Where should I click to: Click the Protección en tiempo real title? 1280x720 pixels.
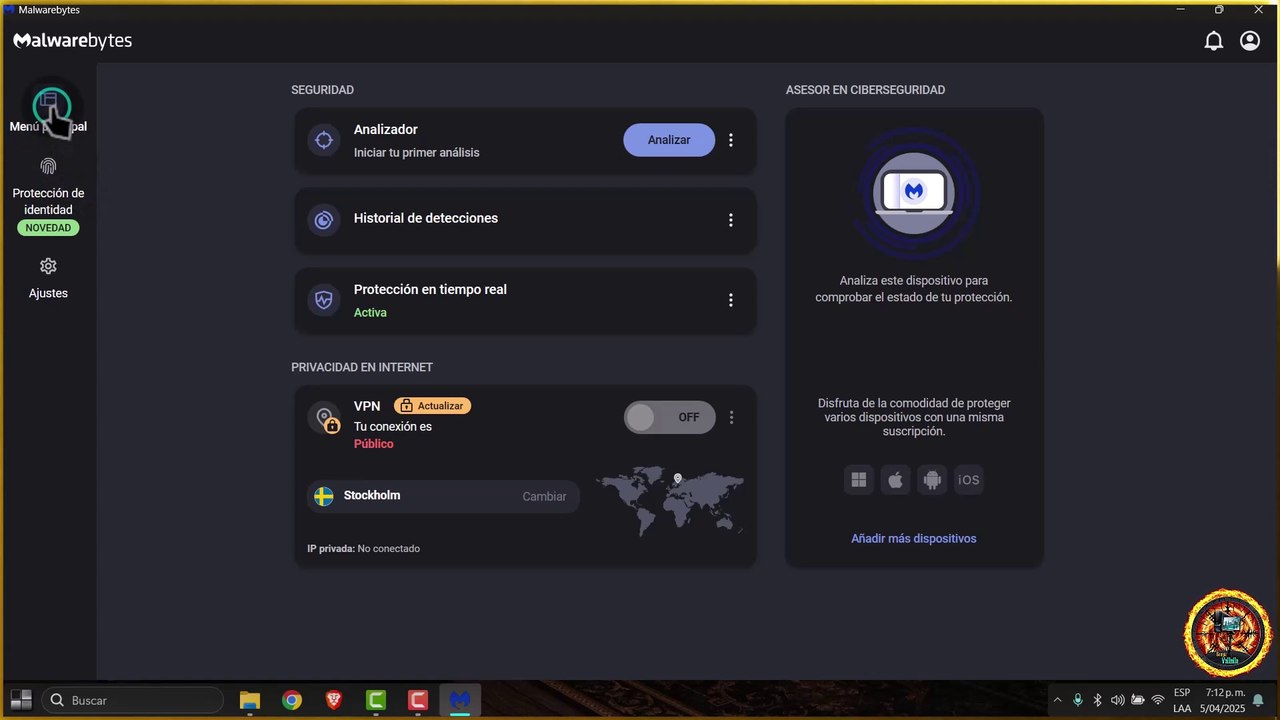pyautogui.click(x=430, y=289)
